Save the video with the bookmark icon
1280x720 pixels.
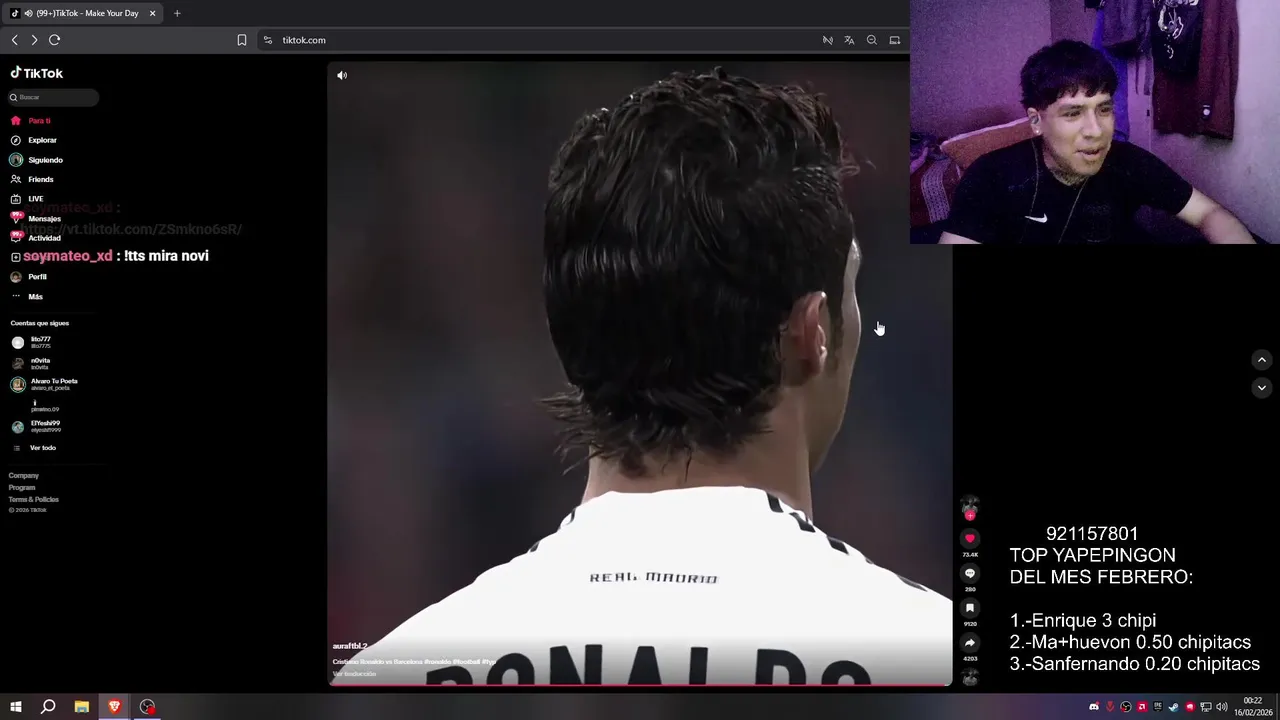pyautogui.click(x=969, y=608)
